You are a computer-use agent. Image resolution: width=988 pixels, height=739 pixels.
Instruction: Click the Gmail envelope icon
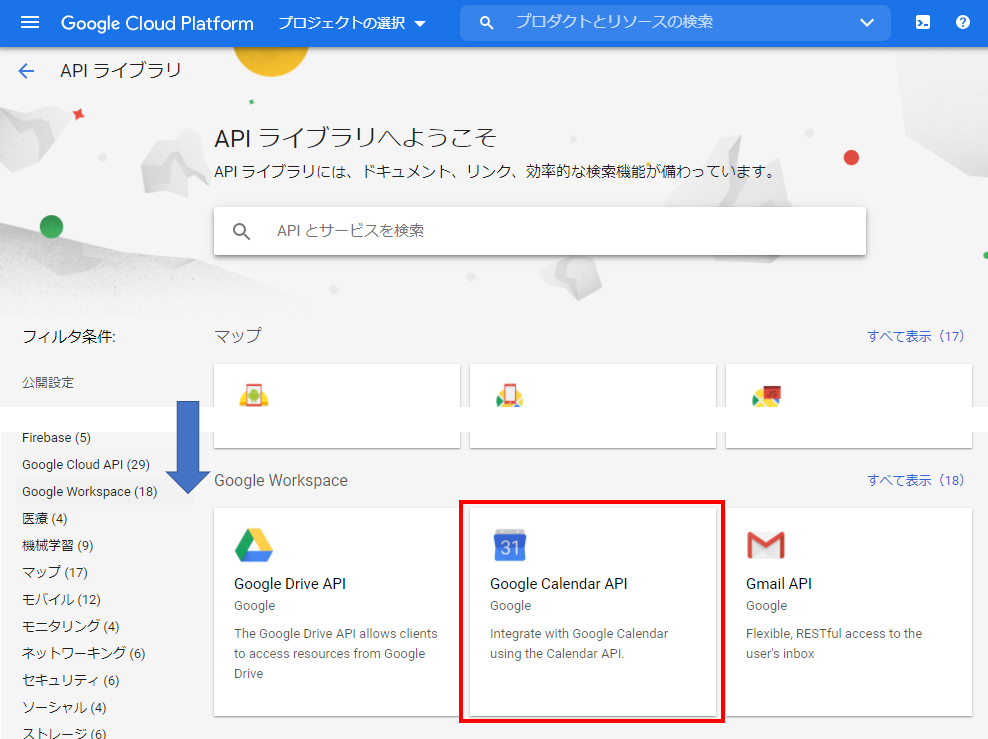pos(765,545)
